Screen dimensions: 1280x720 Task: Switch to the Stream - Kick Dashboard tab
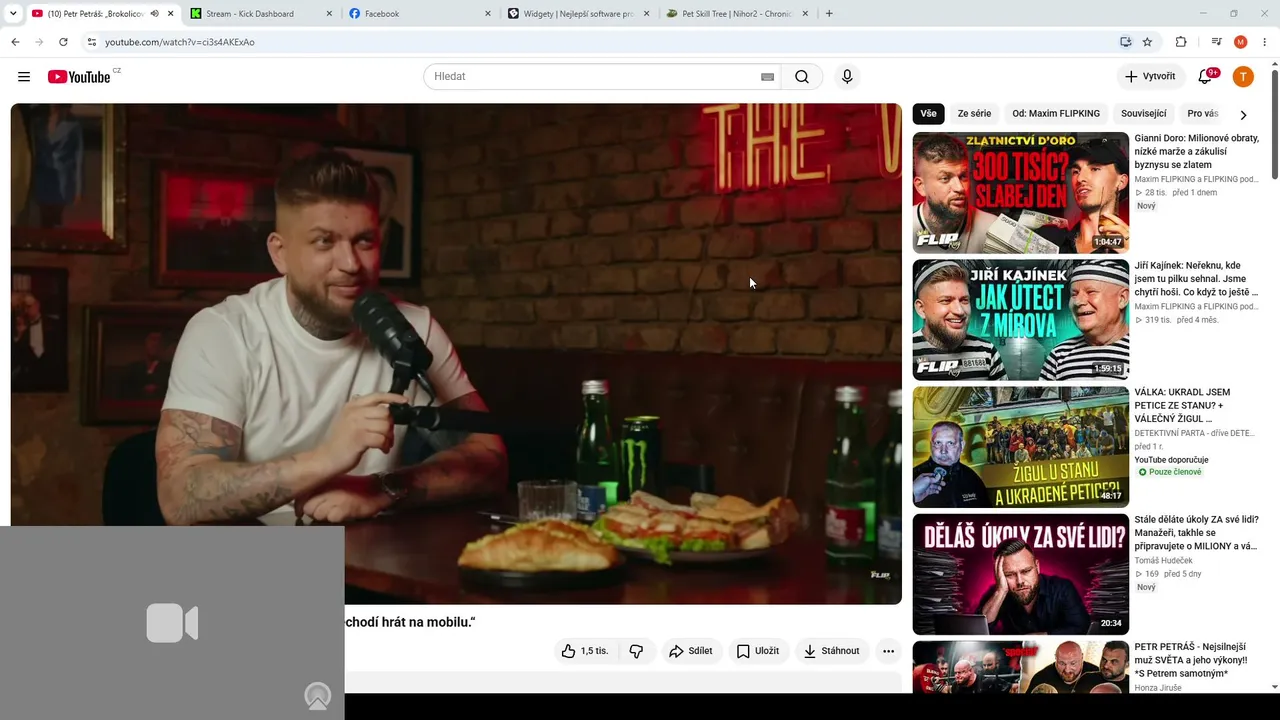point(262,14)
